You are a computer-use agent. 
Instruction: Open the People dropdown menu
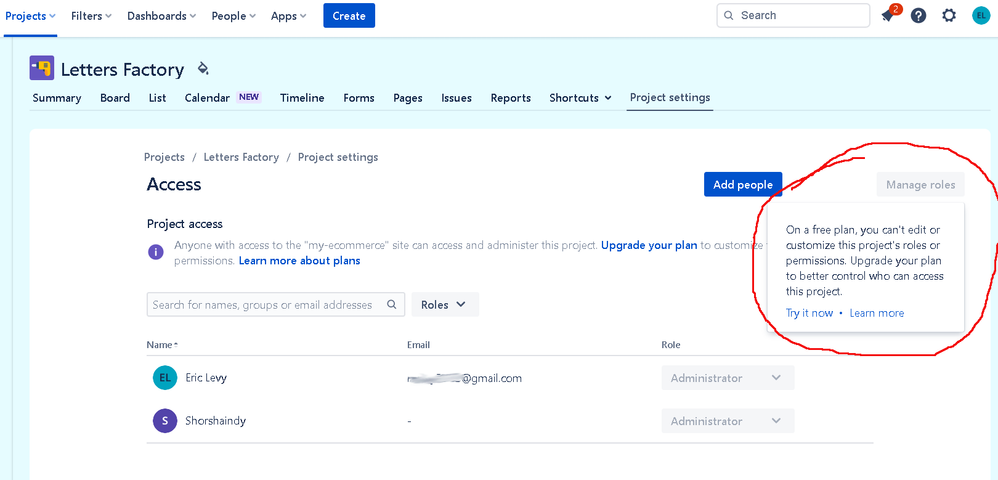click(234, 16)
